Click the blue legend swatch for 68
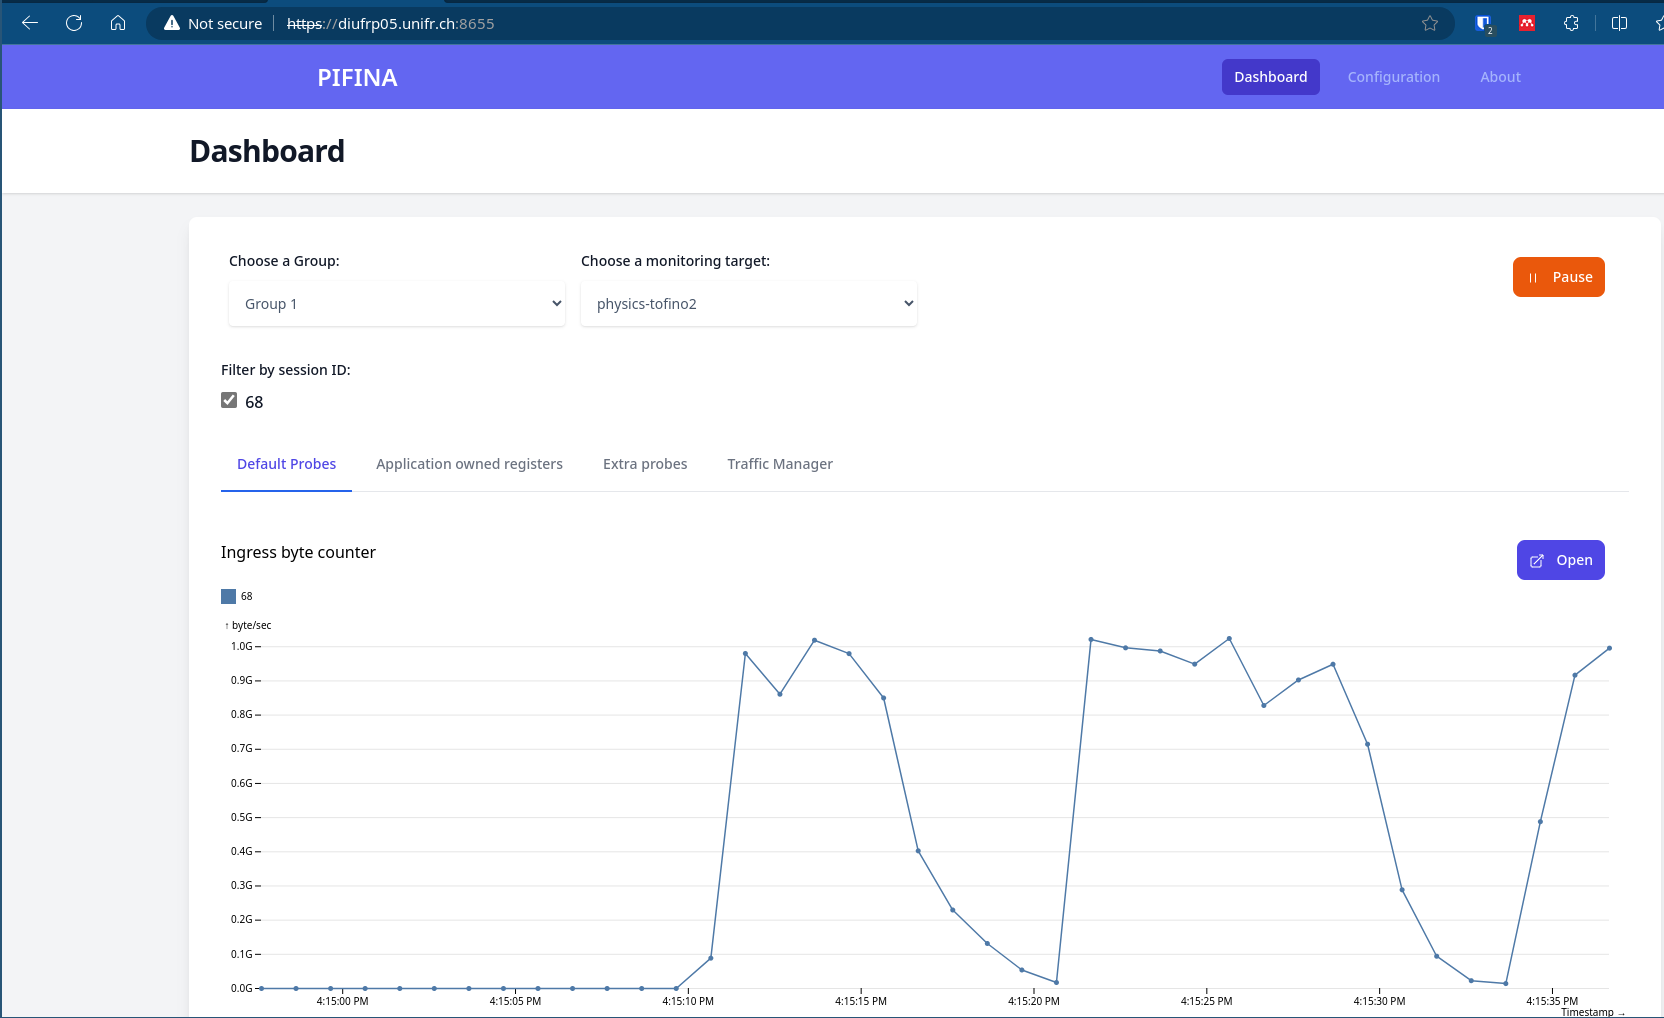The image size is (1664, 1018). (x=229, y=596)
